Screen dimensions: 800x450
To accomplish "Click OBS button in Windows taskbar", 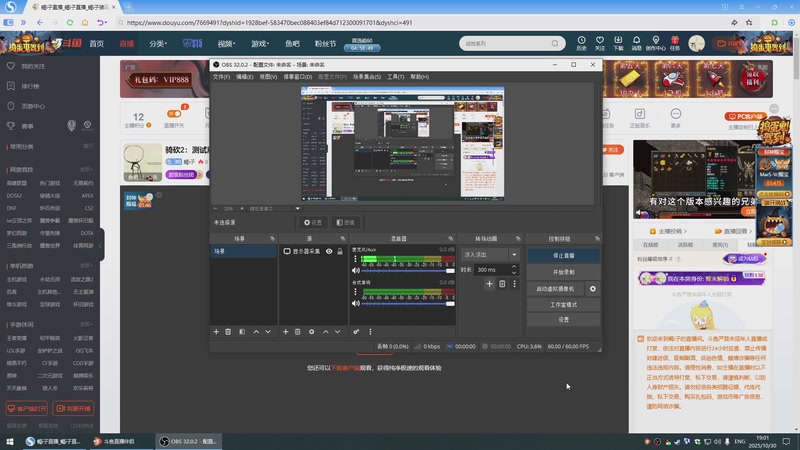I will [x=188, y=441].
